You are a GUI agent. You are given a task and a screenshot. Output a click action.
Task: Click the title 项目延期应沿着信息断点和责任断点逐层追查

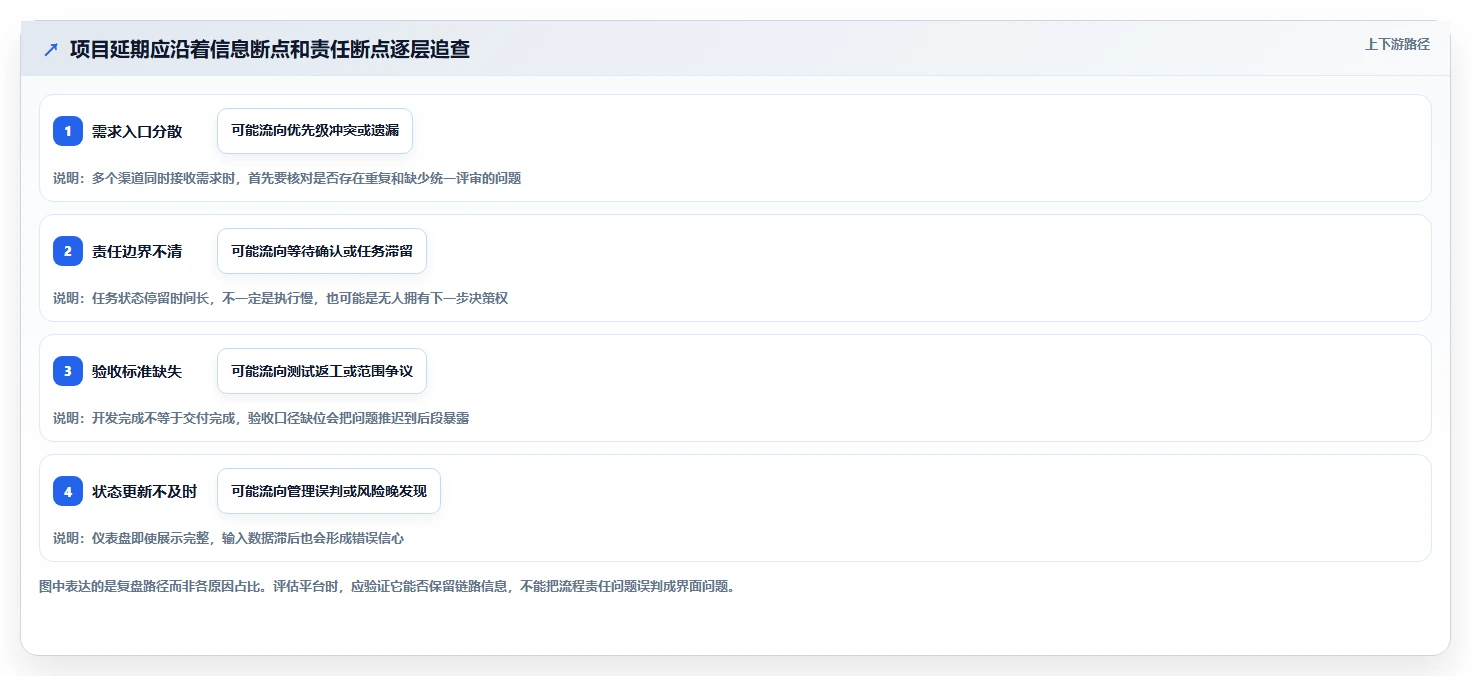270,49
